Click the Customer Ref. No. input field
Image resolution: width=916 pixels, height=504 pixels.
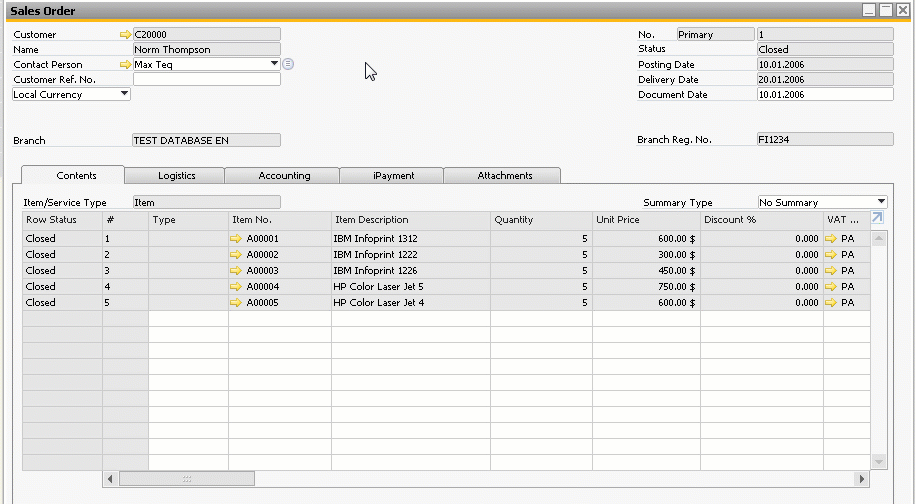click(207, 79)
